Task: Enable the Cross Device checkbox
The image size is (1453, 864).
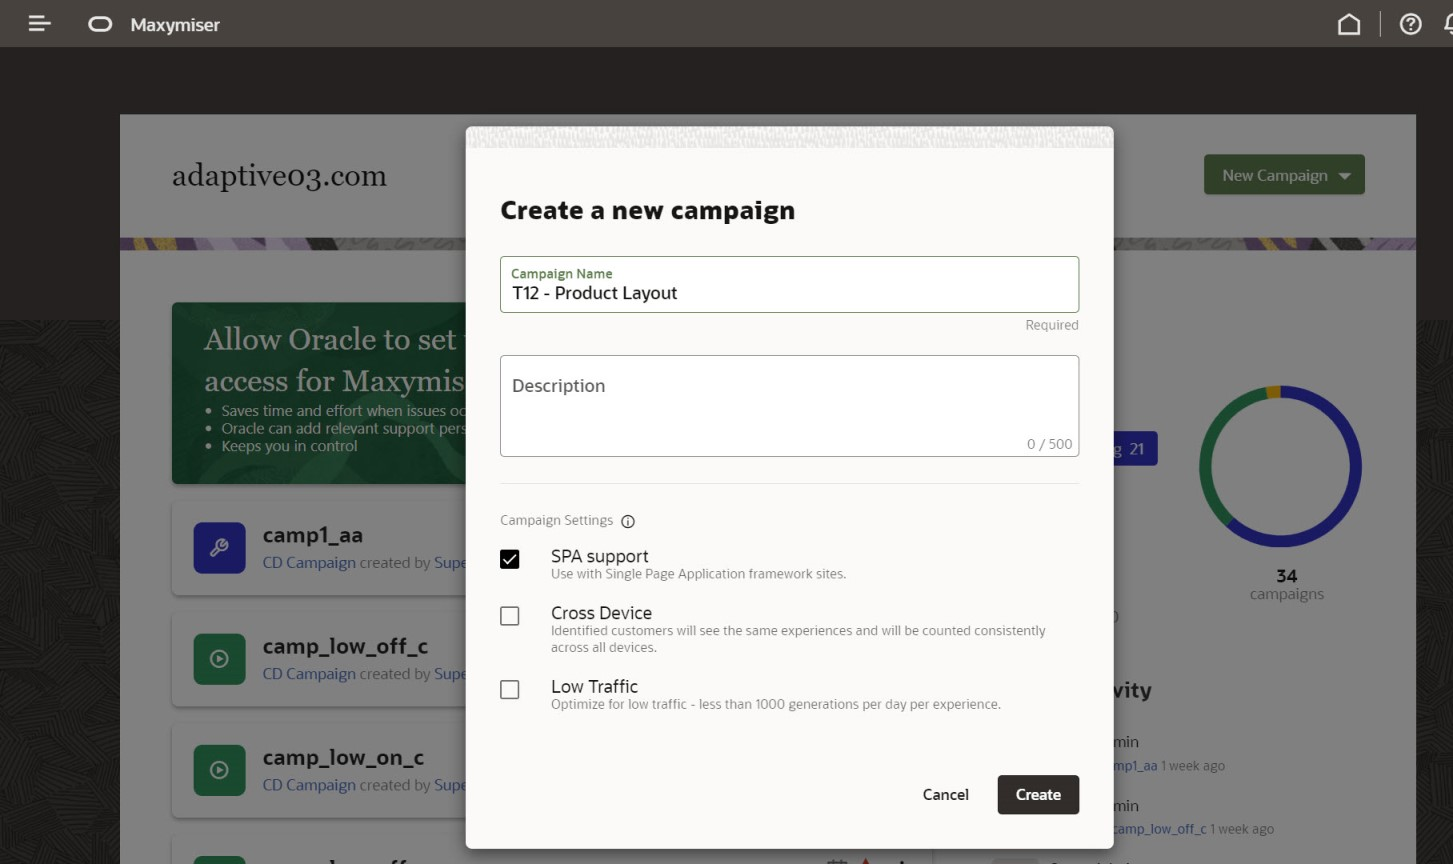Action: click(510, 616)
